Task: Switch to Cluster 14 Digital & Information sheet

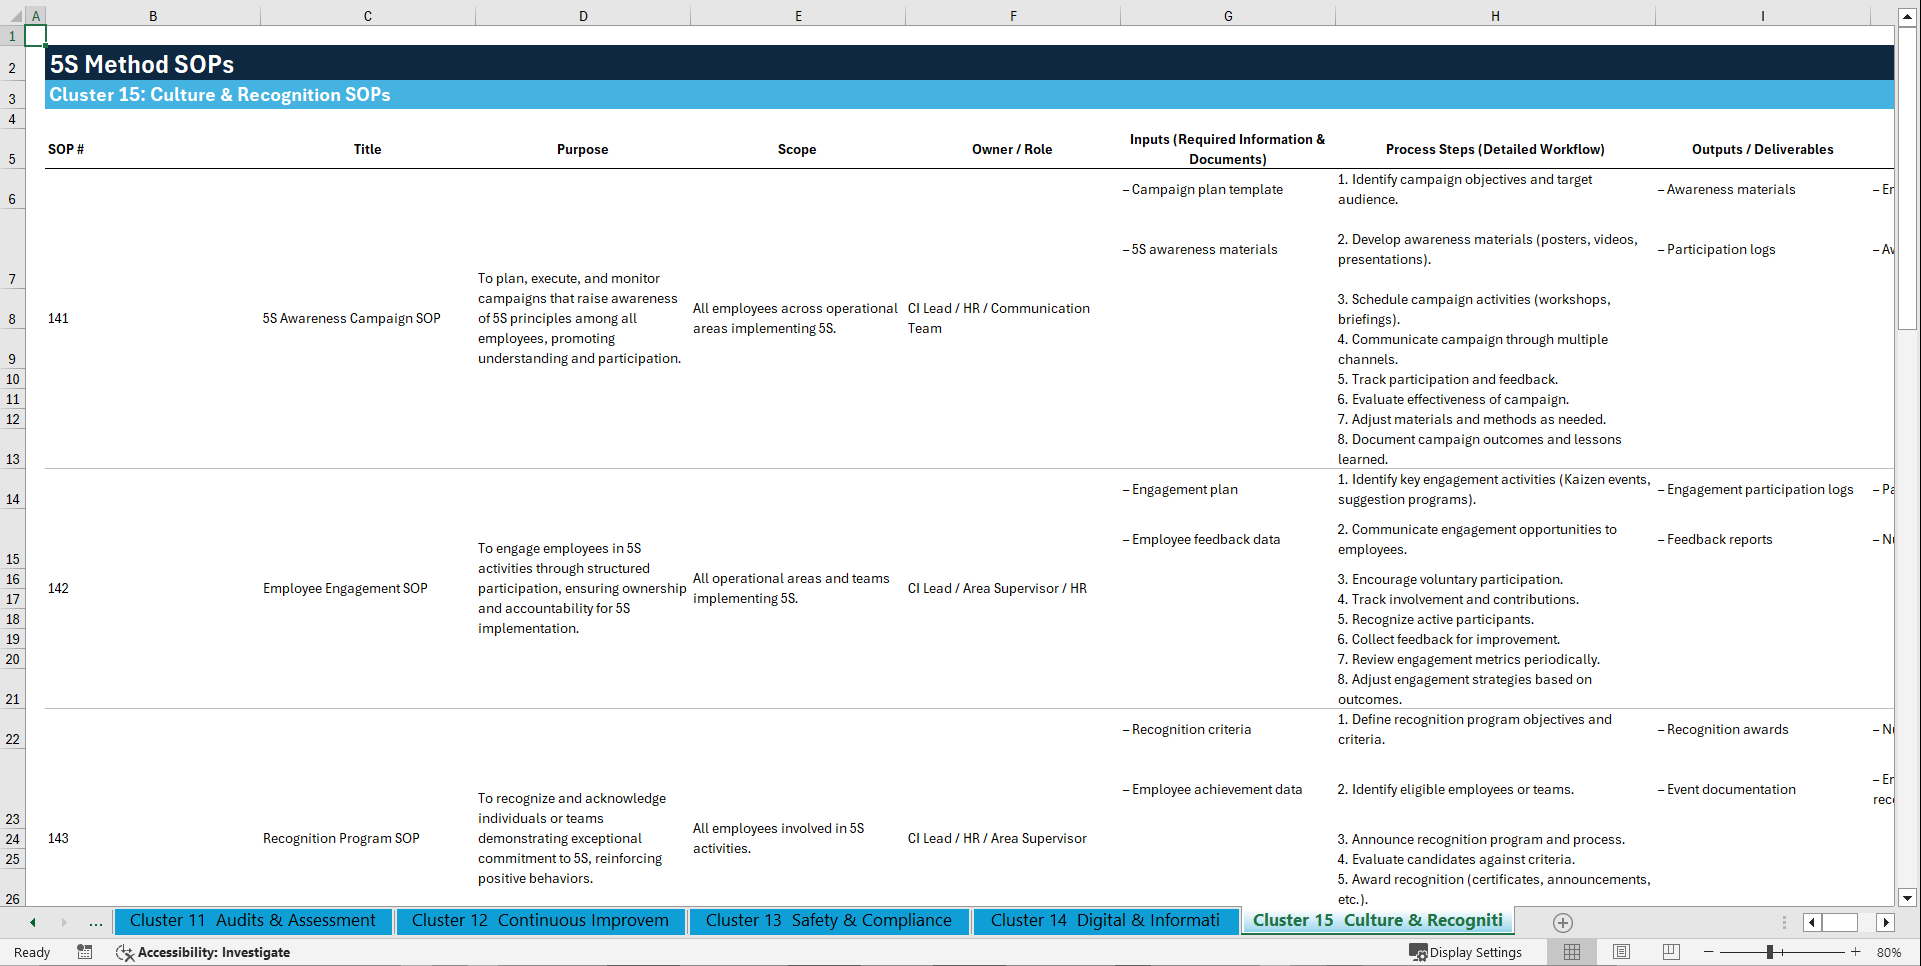Action: coord(1105,921)
